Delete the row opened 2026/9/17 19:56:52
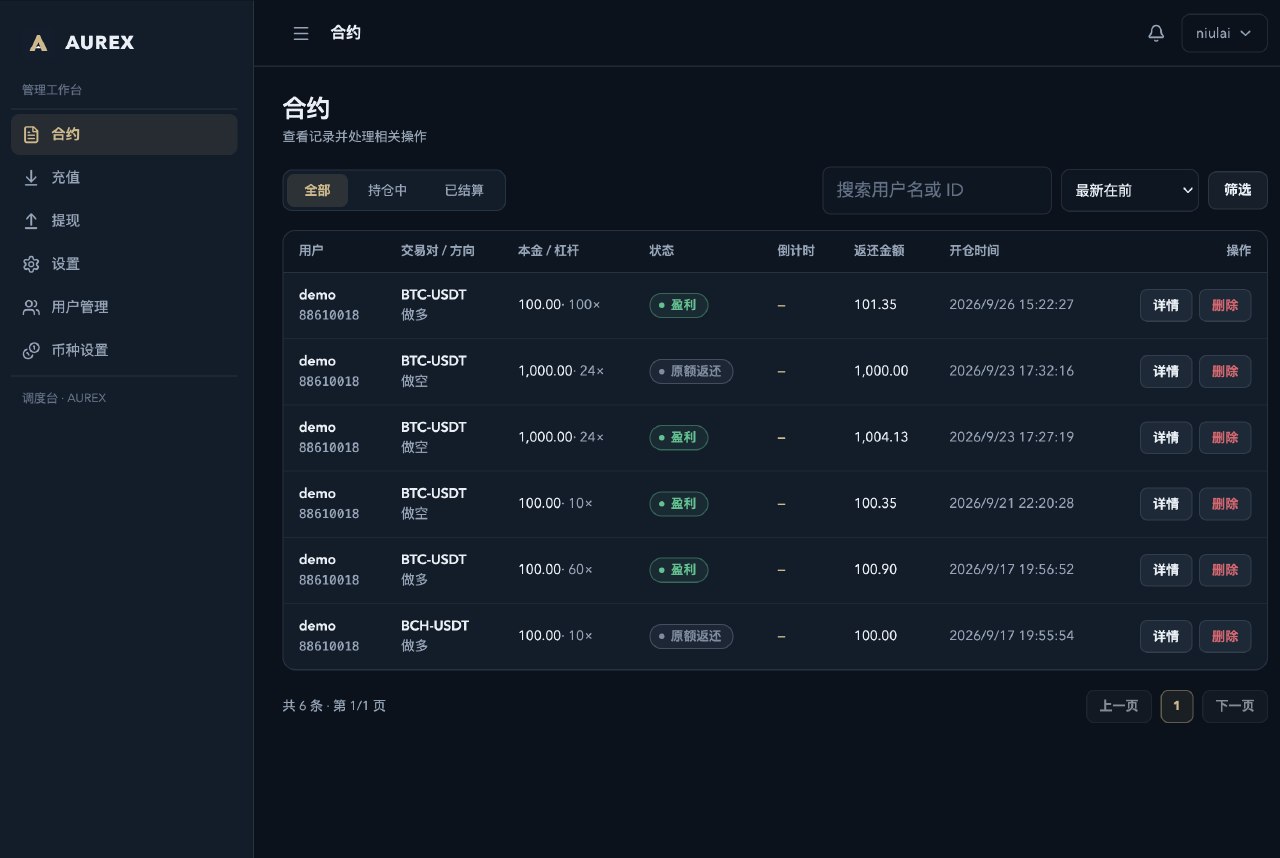The width and height of the screenshot is (1280, 858). (x=1225, y=570)
